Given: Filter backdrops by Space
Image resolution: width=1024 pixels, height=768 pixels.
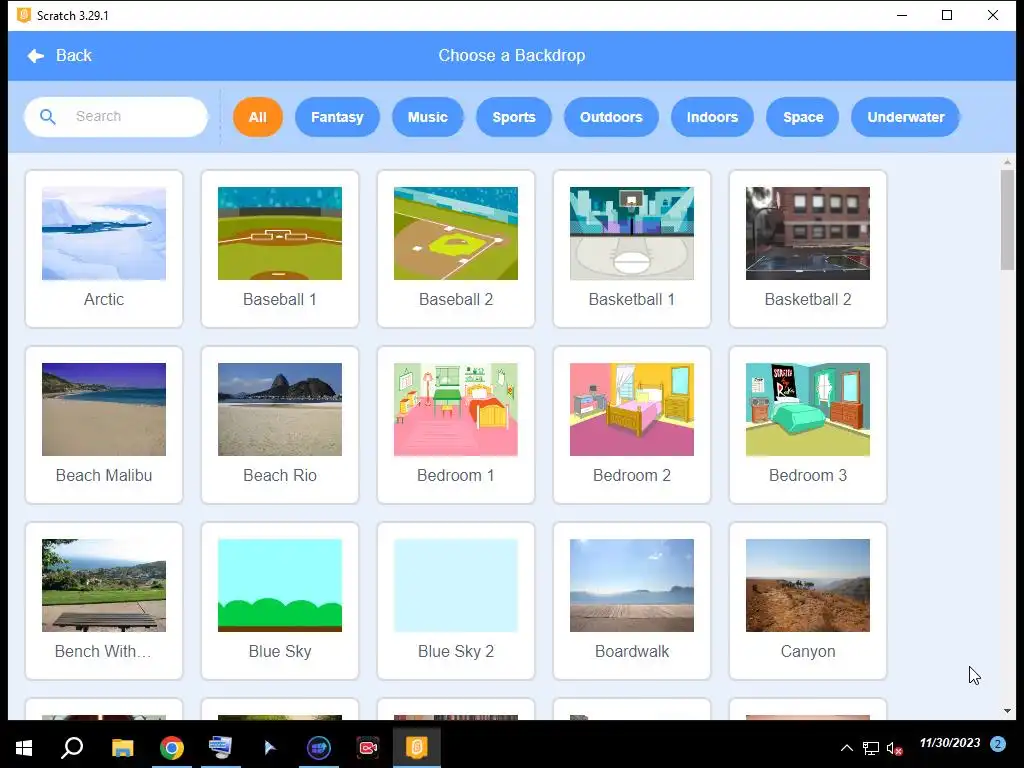Looking at the screenshot, I should point(803,117).
